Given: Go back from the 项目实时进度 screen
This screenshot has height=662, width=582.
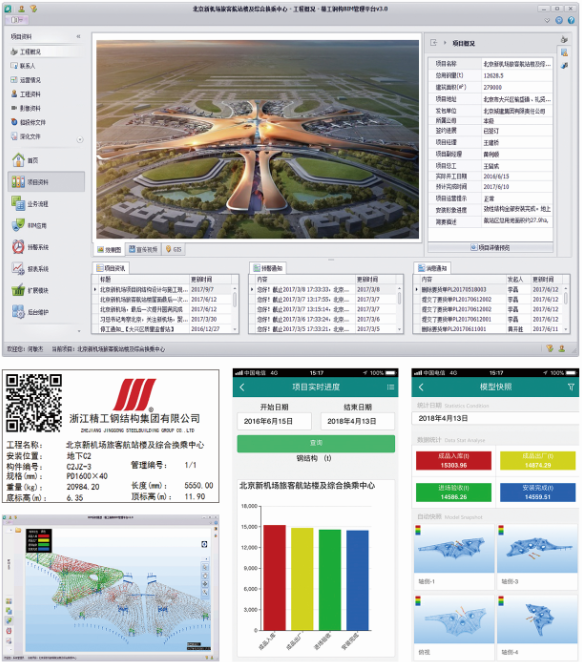Looking at the screenshot, I should pos(242,387).
